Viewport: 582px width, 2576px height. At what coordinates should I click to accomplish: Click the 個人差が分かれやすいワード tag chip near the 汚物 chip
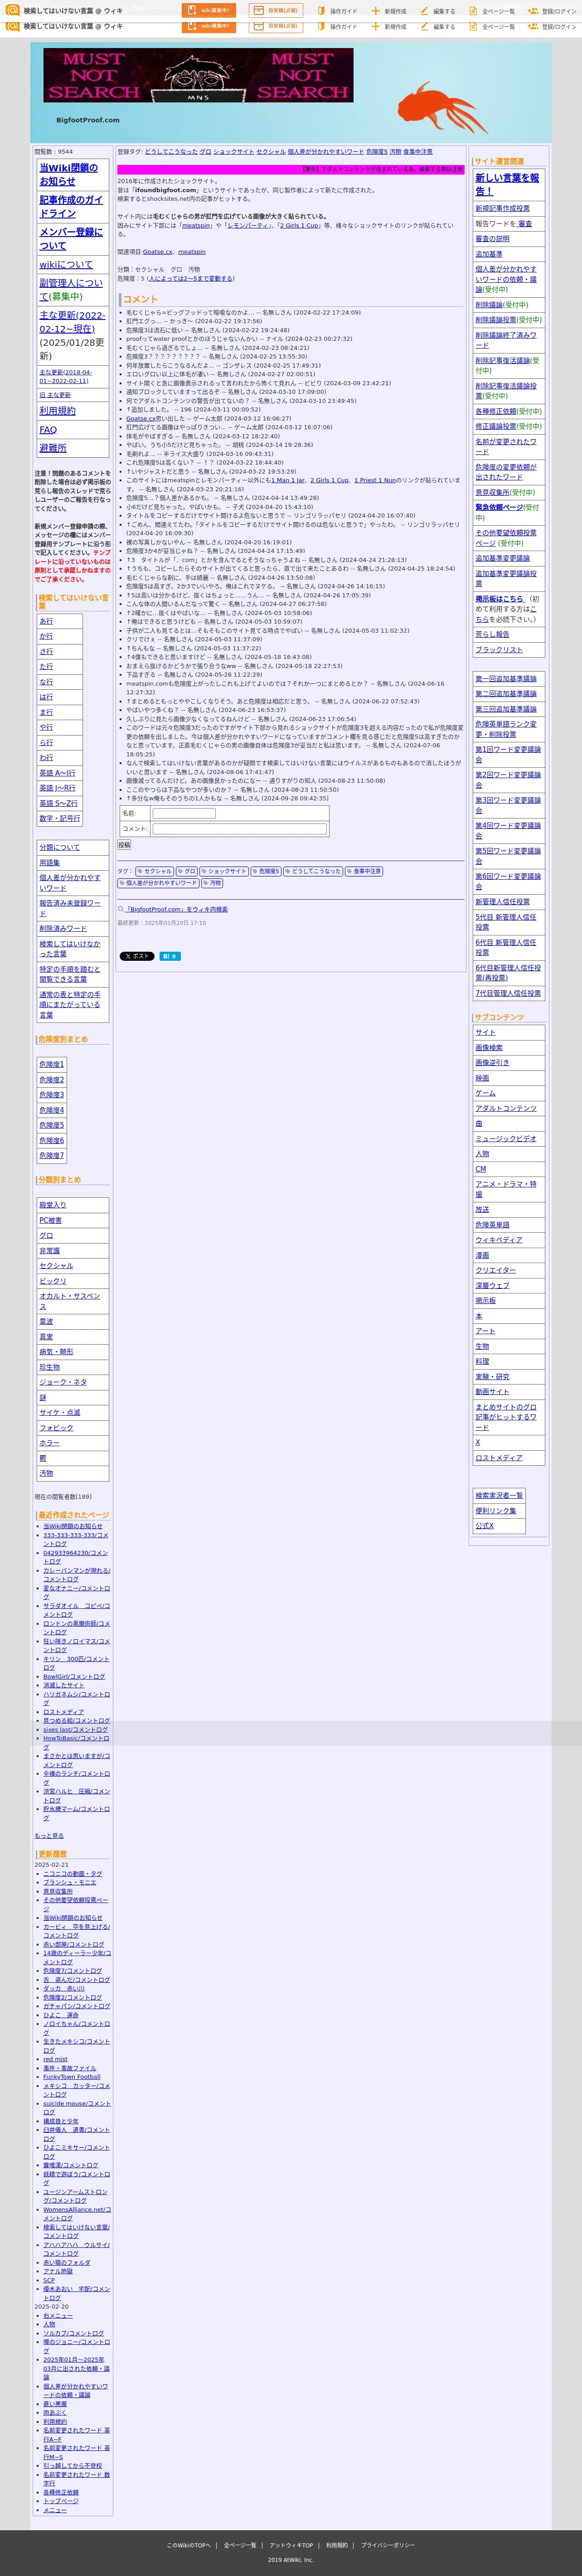point(158,883)
